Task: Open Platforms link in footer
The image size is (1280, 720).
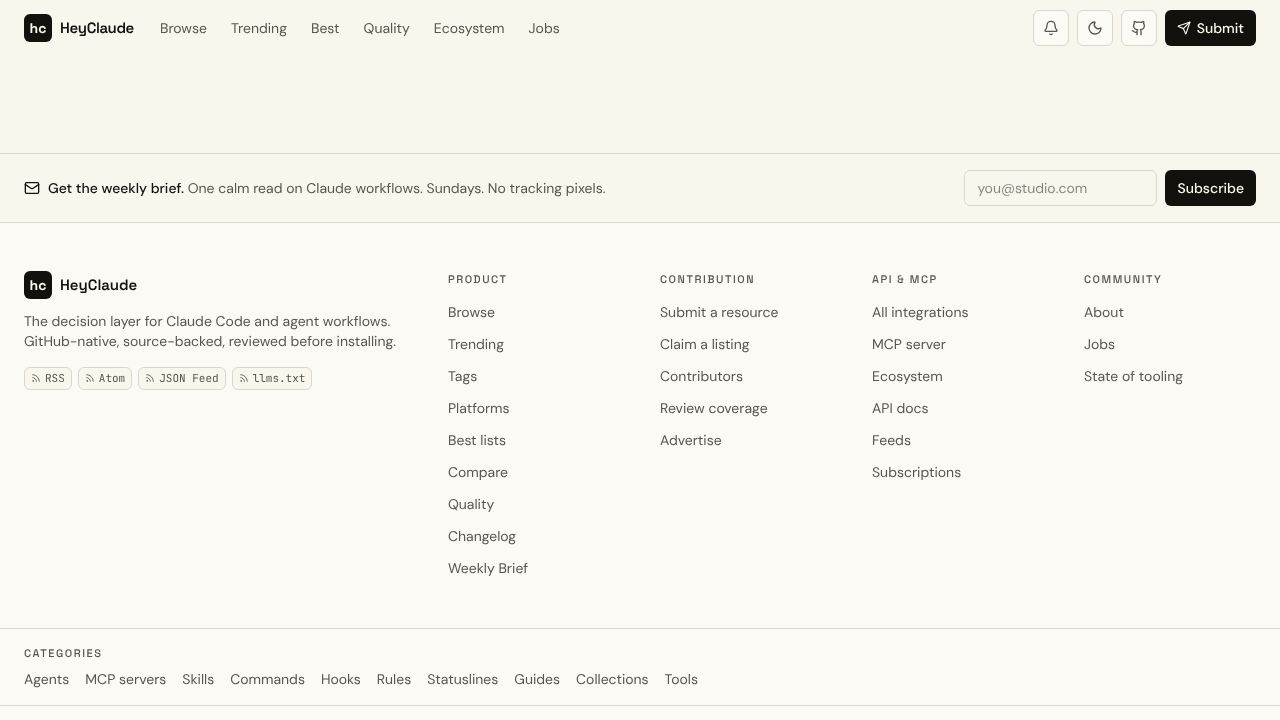Action: coord(478,408)
